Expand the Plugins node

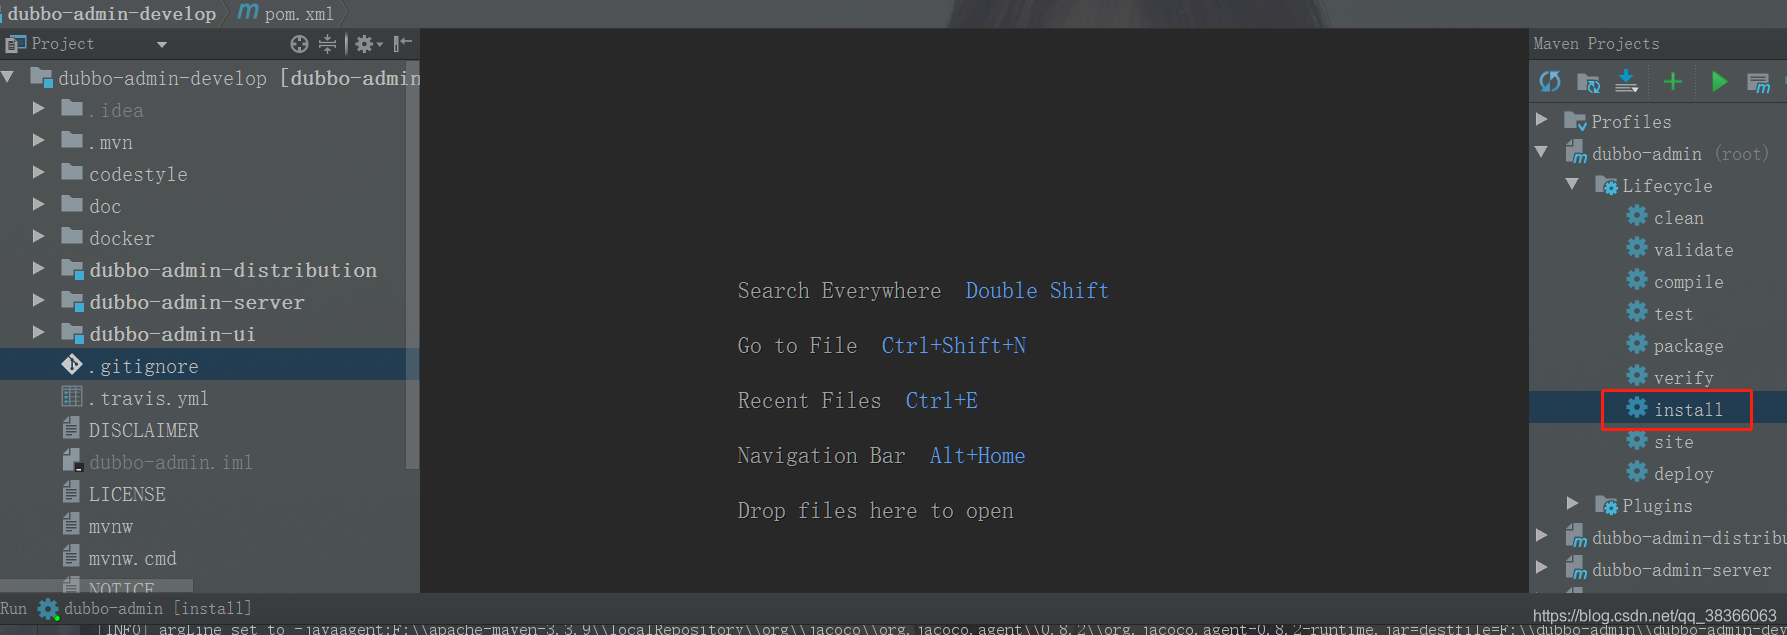click(1573, 504)
